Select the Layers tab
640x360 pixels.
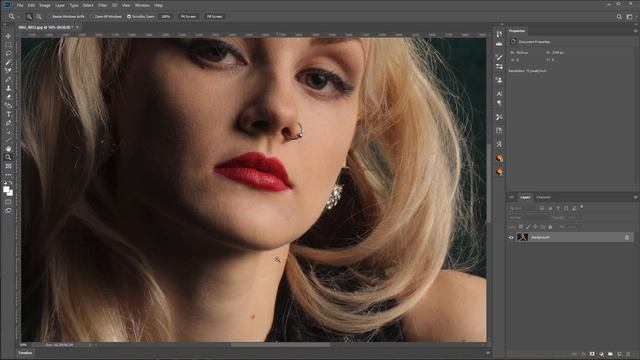pos(525,197)
